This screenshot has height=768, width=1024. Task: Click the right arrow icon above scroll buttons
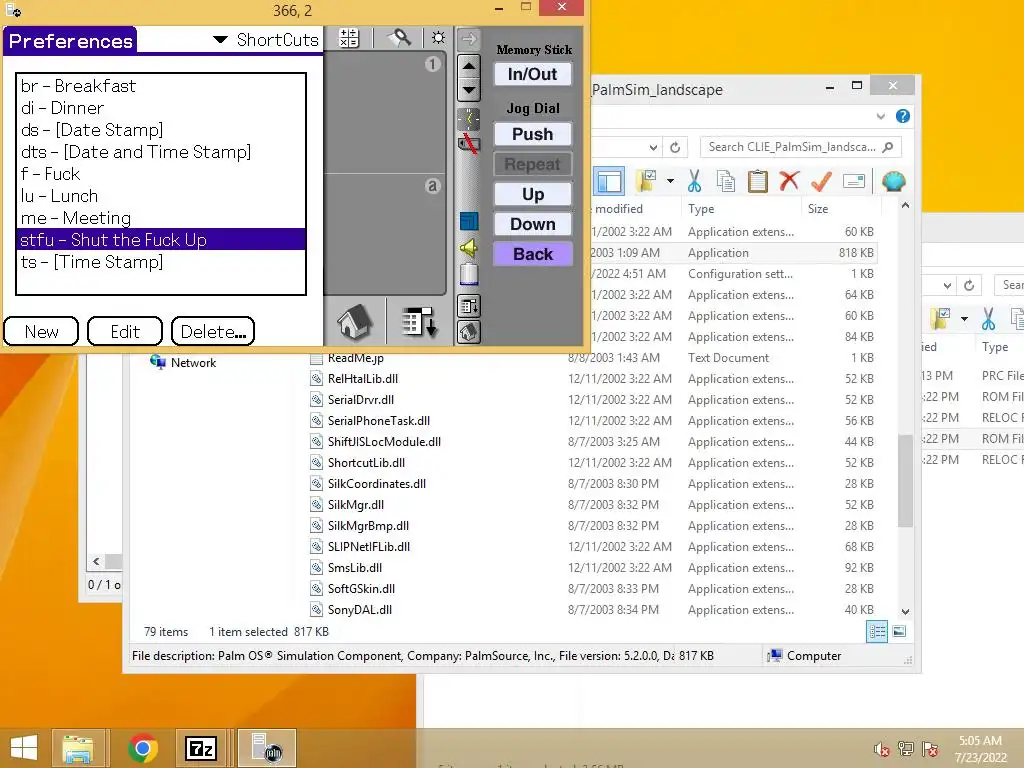468,39
